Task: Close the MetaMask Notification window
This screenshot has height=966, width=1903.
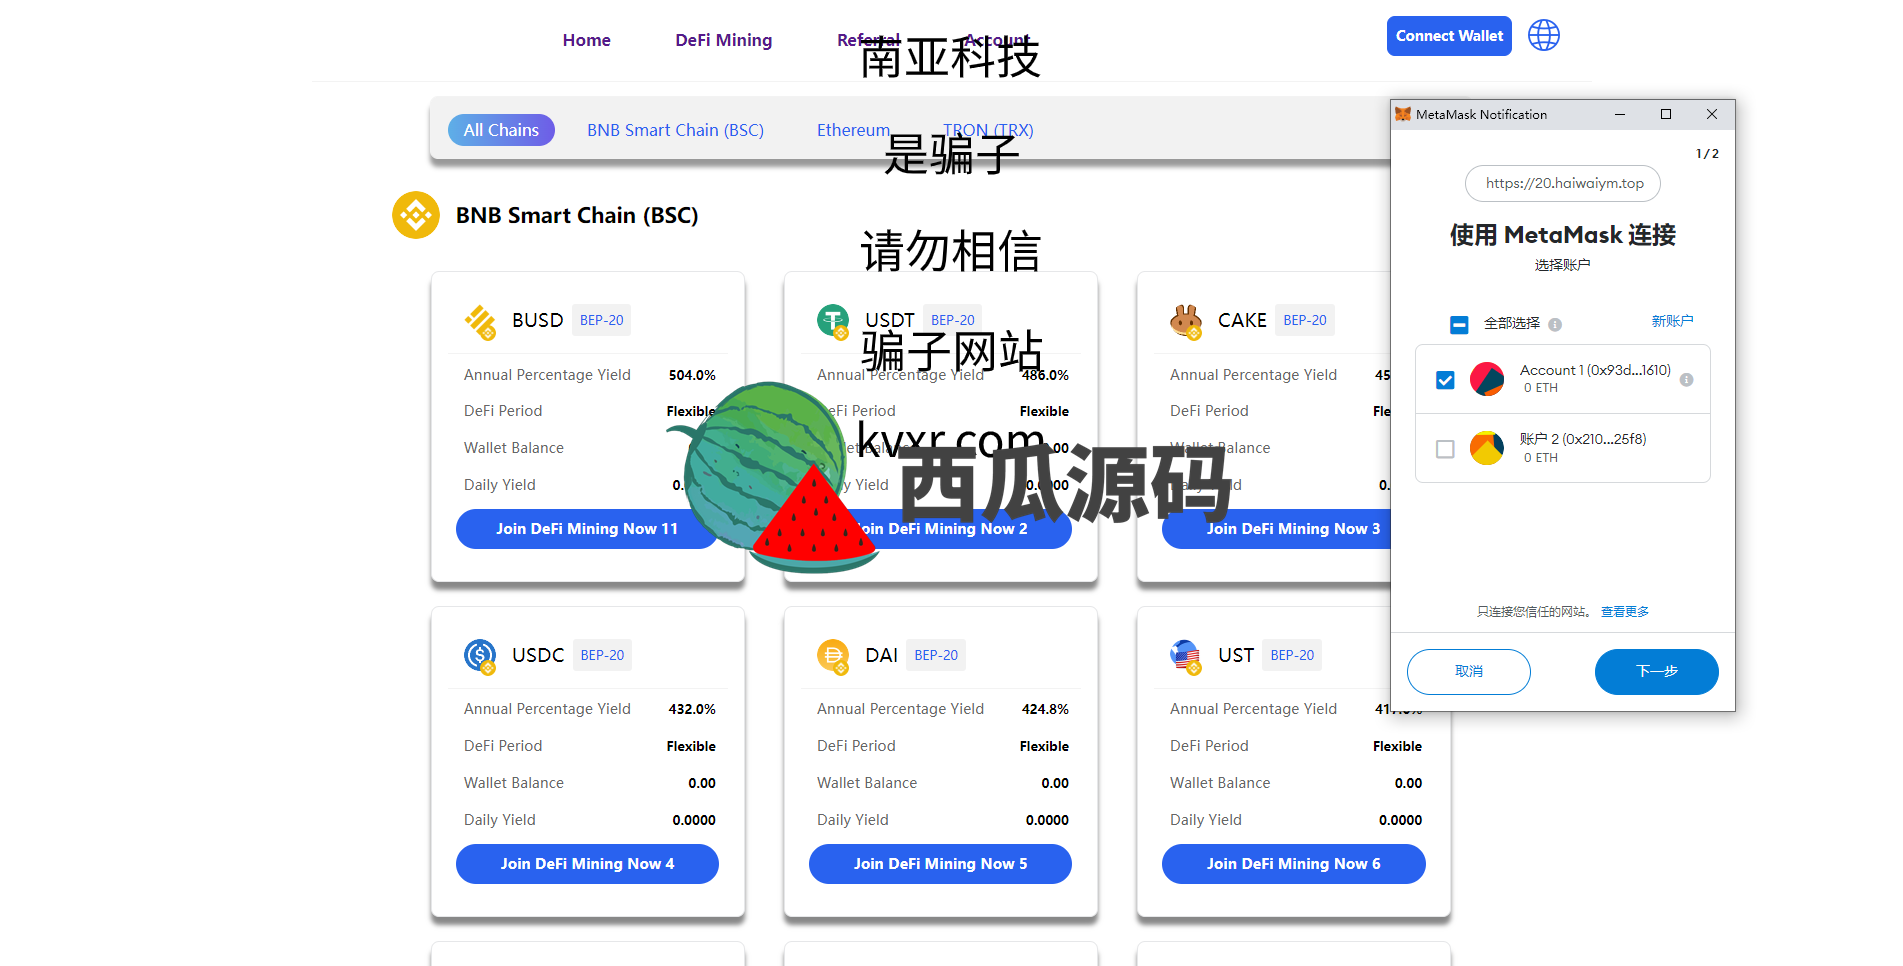Action: (1712, 114)
